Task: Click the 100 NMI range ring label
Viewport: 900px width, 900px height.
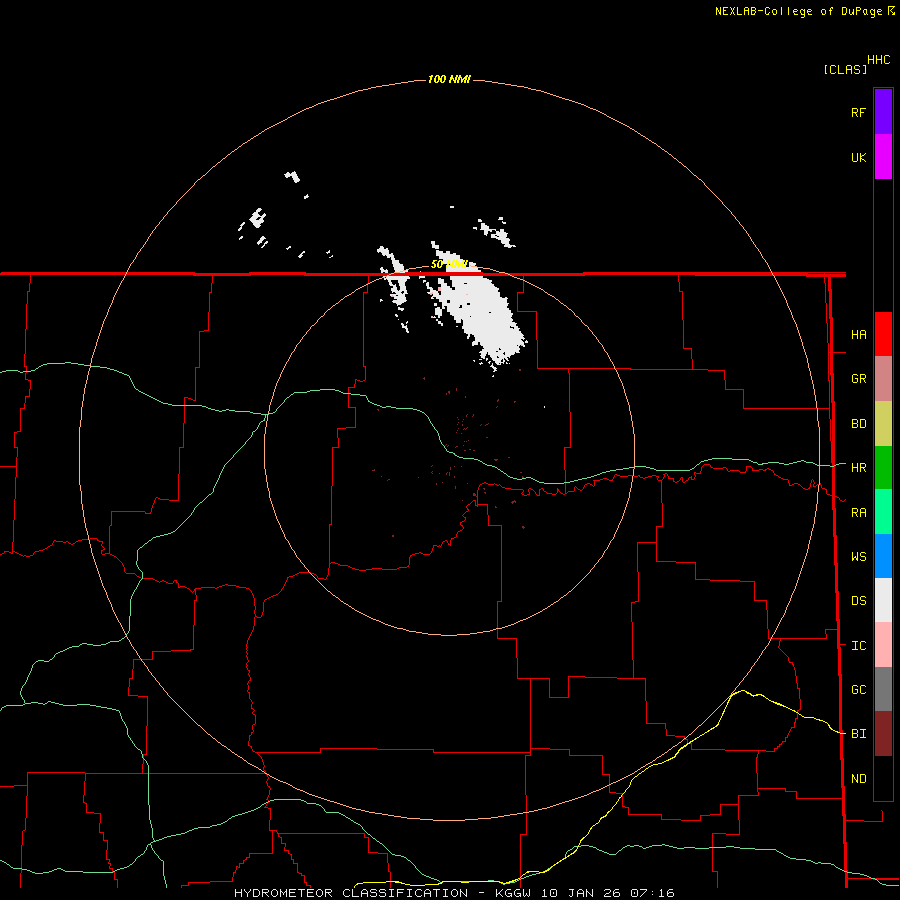Action: pos(449,79)
